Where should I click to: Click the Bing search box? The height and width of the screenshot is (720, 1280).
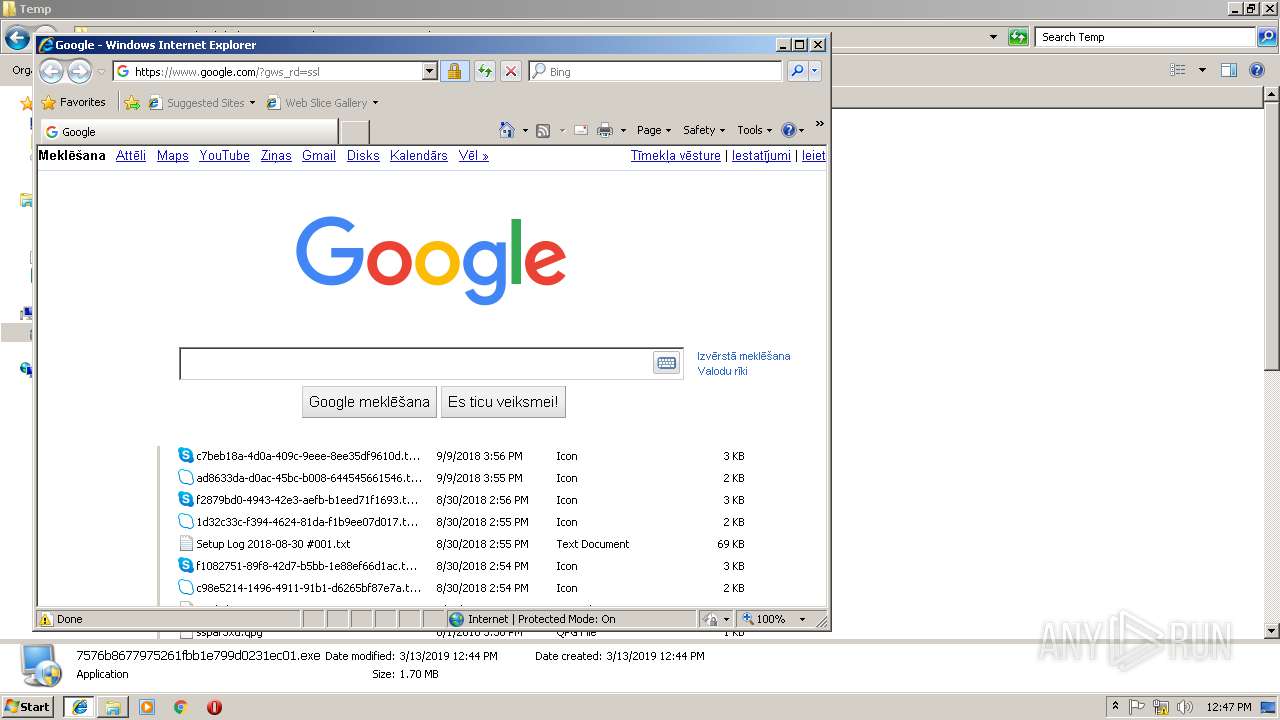coord(655,71)
